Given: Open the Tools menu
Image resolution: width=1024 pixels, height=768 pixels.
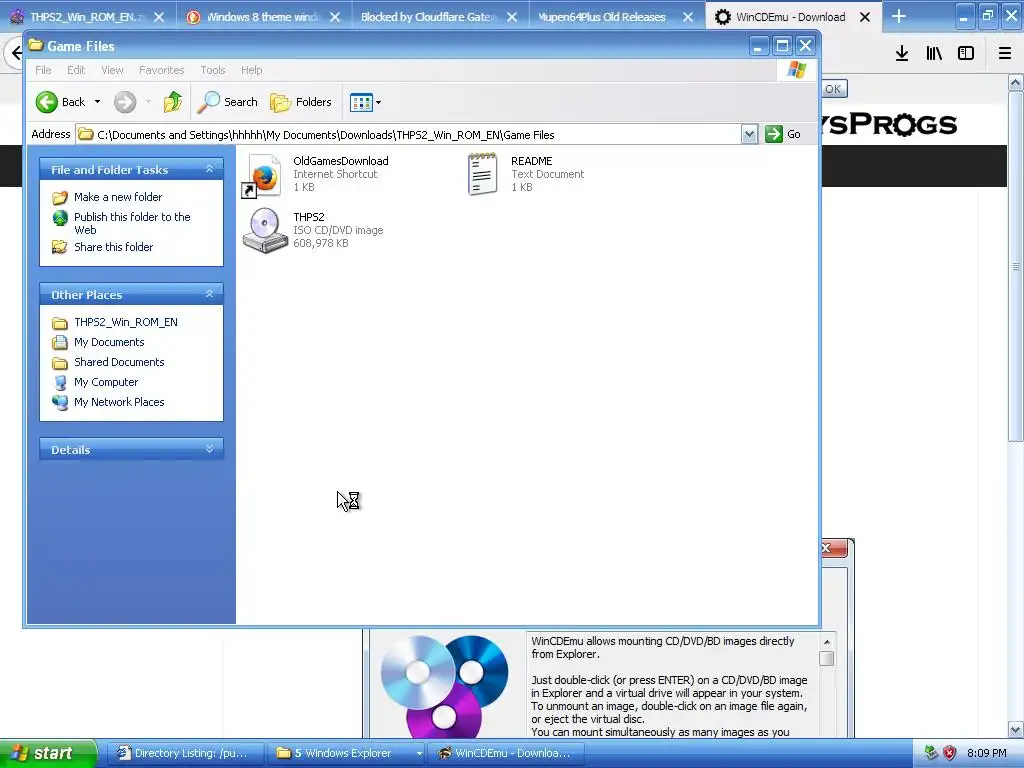Looking at the screenshot, I should [213, 70].
